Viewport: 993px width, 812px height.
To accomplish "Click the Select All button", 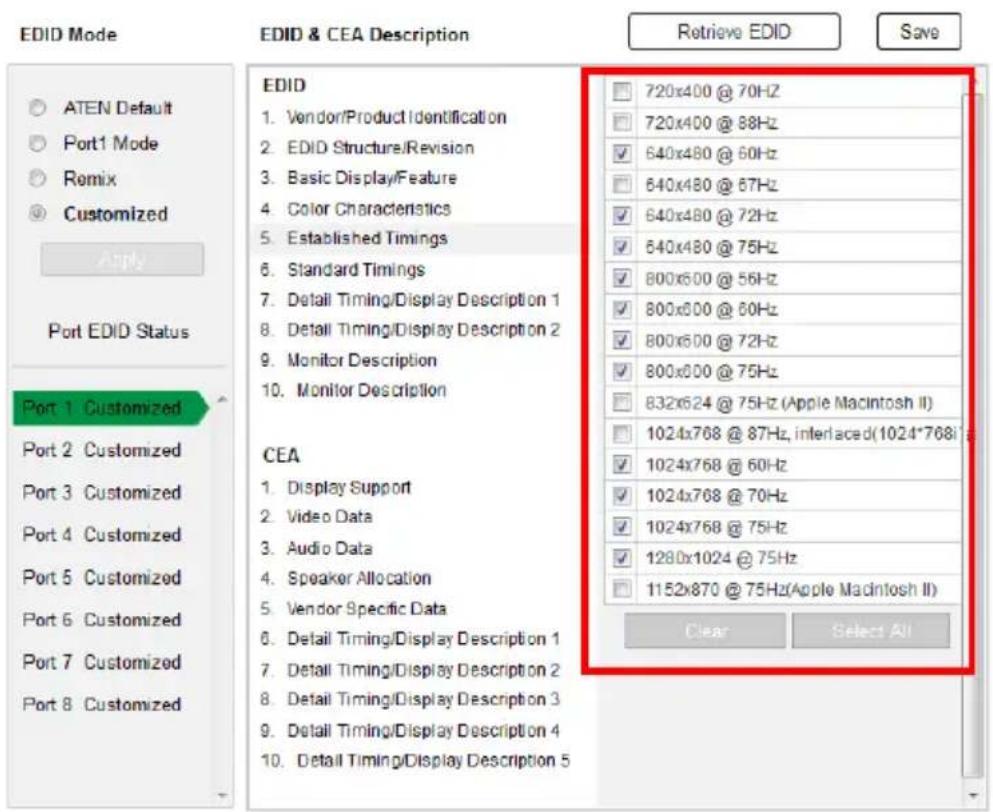I will click(871, 631).
